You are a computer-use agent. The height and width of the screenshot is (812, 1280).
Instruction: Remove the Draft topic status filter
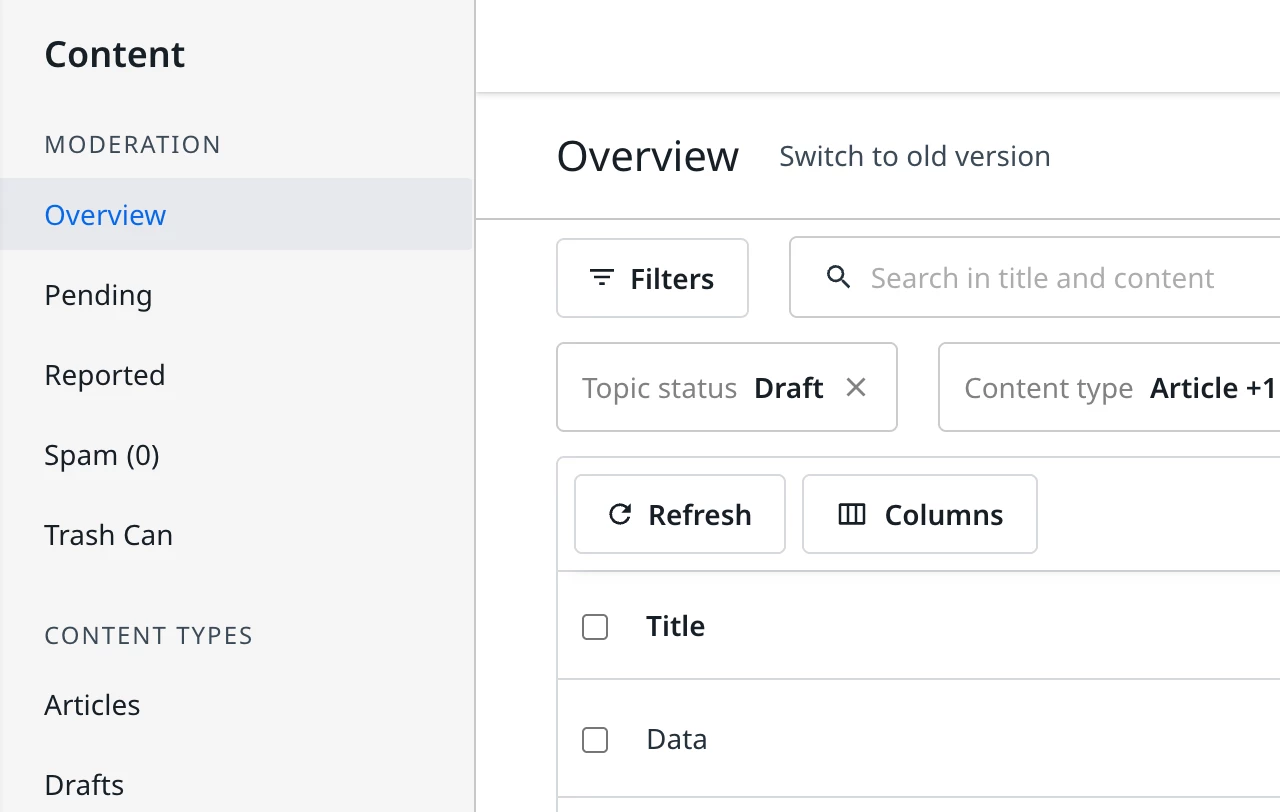coord(856,388)
